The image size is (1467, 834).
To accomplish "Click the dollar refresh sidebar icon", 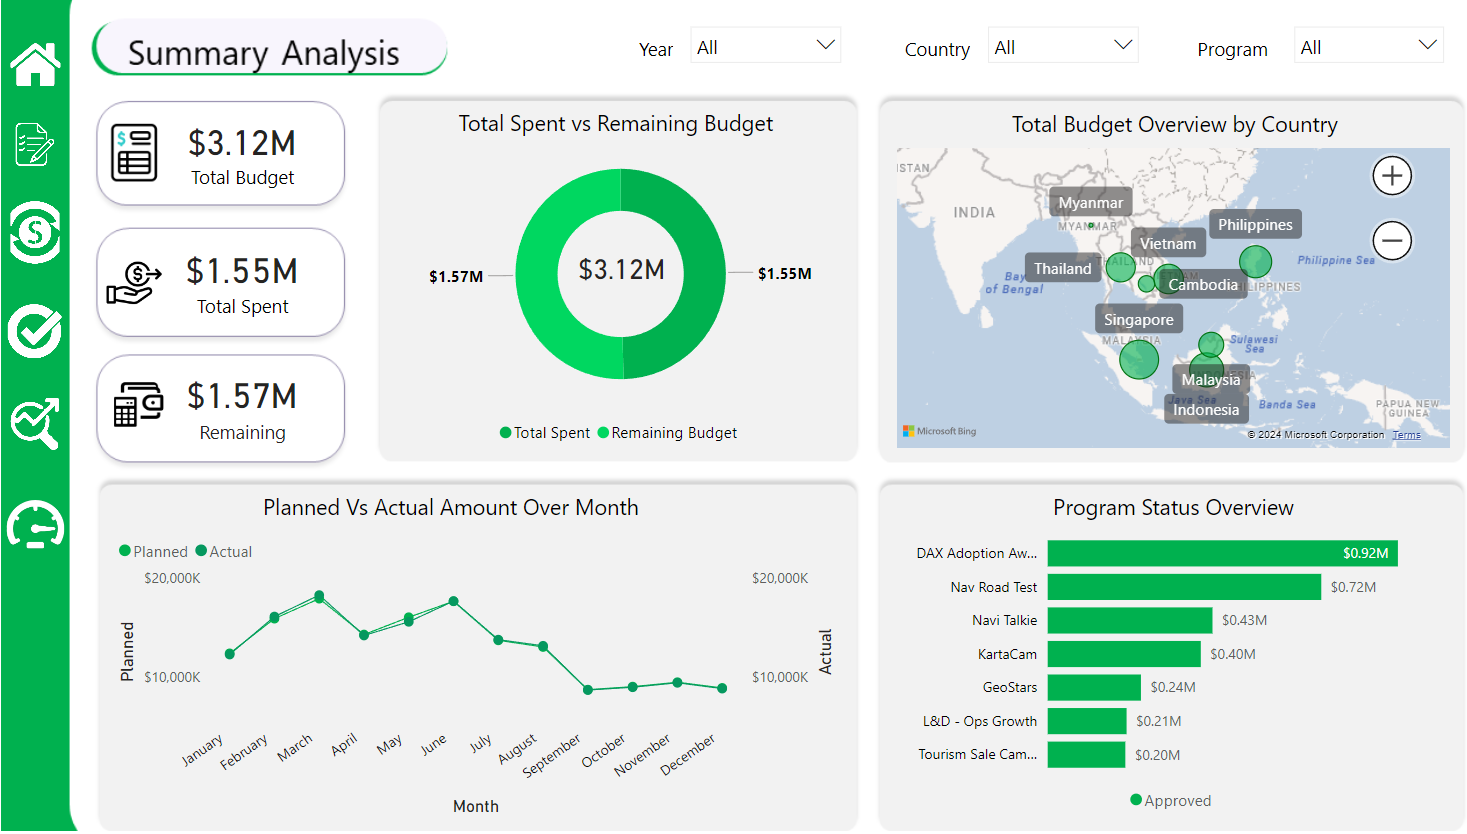I will click(35, 232).
